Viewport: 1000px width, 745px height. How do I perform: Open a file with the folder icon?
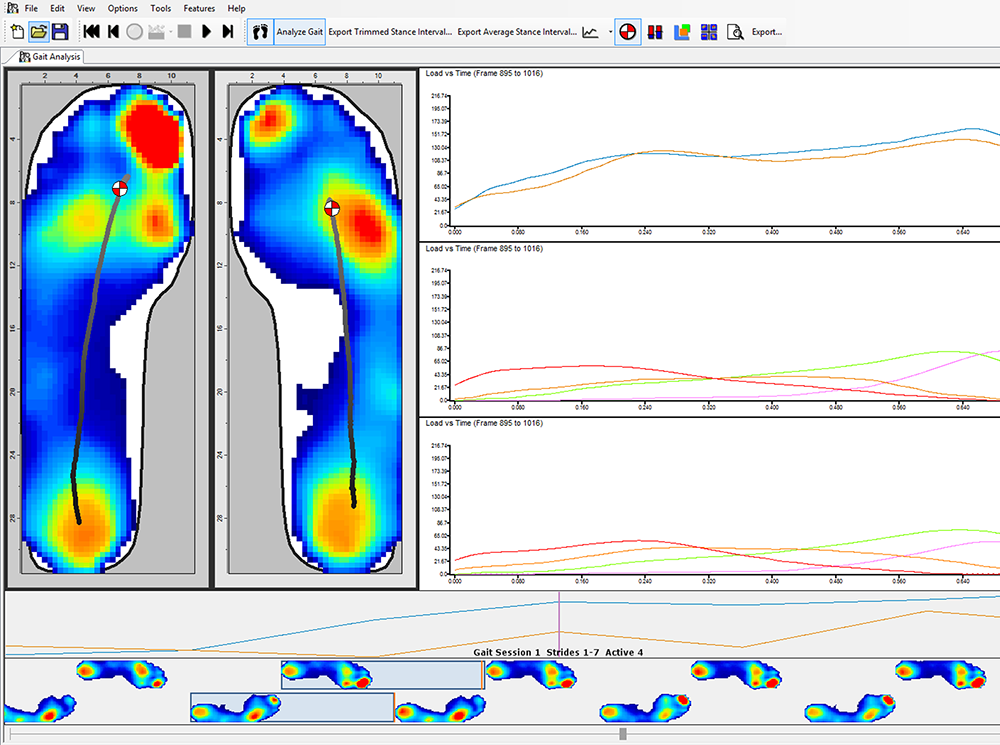[x=38, y=31]
